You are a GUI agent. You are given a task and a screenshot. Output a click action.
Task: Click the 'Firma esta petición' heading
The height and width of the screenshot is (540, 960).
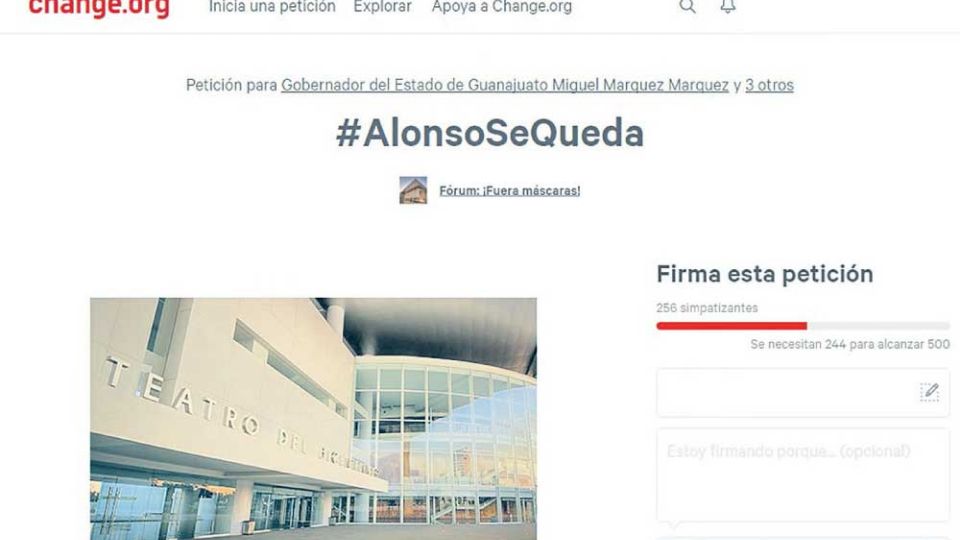tap(765, 274)
